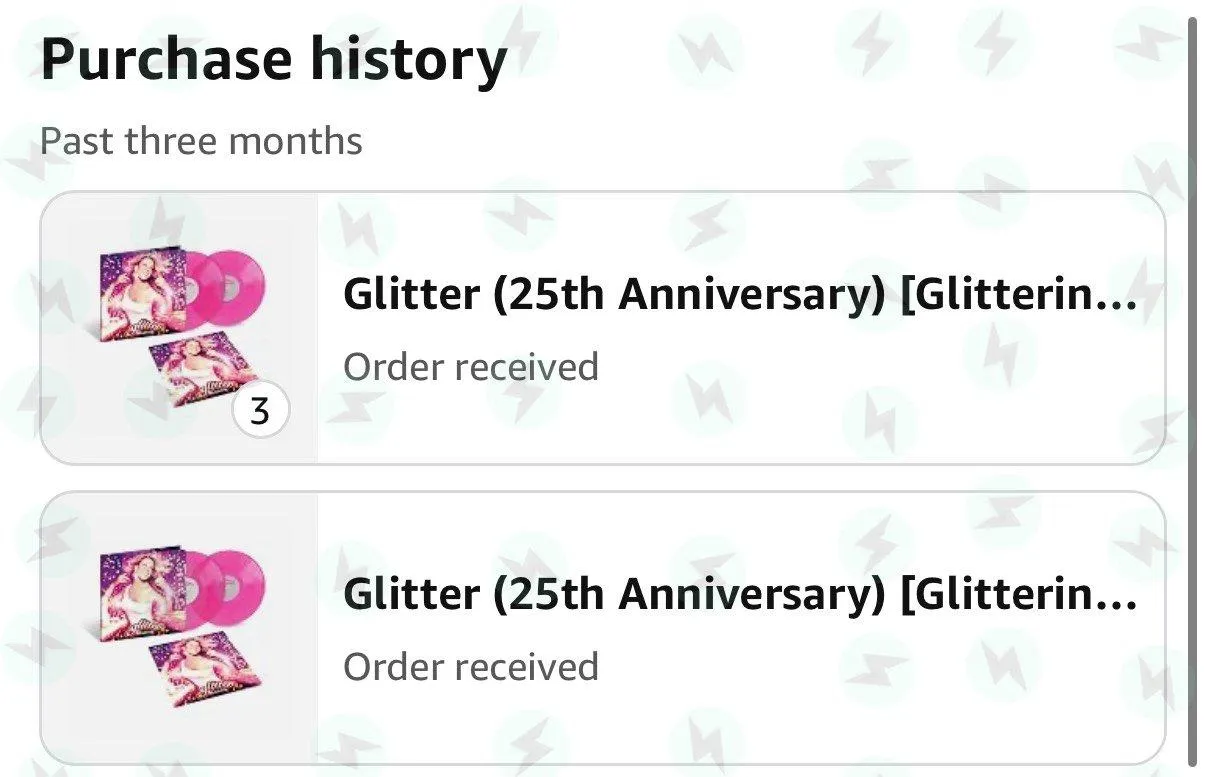Open the first order's product thumbnail
Image resolution: width=1206 pixels, height=777 pixels.
179,328
